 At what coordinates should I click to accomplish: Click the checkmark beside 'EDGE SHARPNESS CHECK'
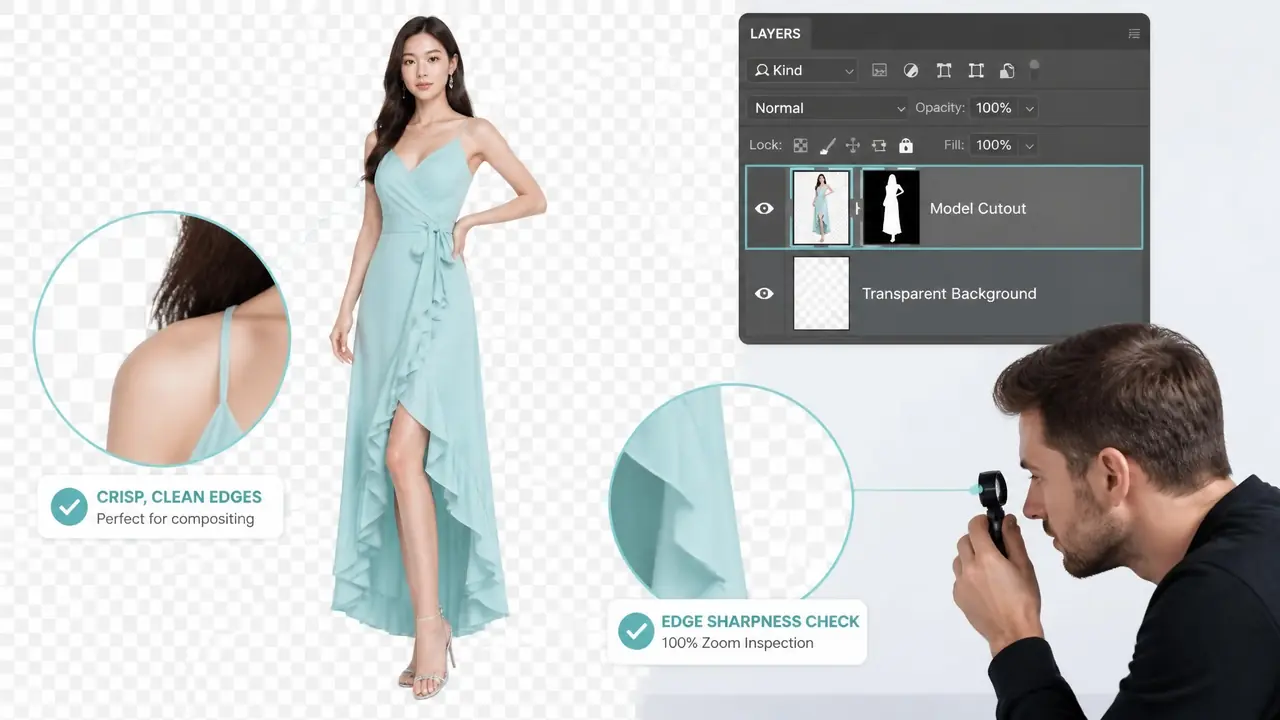[x=635, y=631]
